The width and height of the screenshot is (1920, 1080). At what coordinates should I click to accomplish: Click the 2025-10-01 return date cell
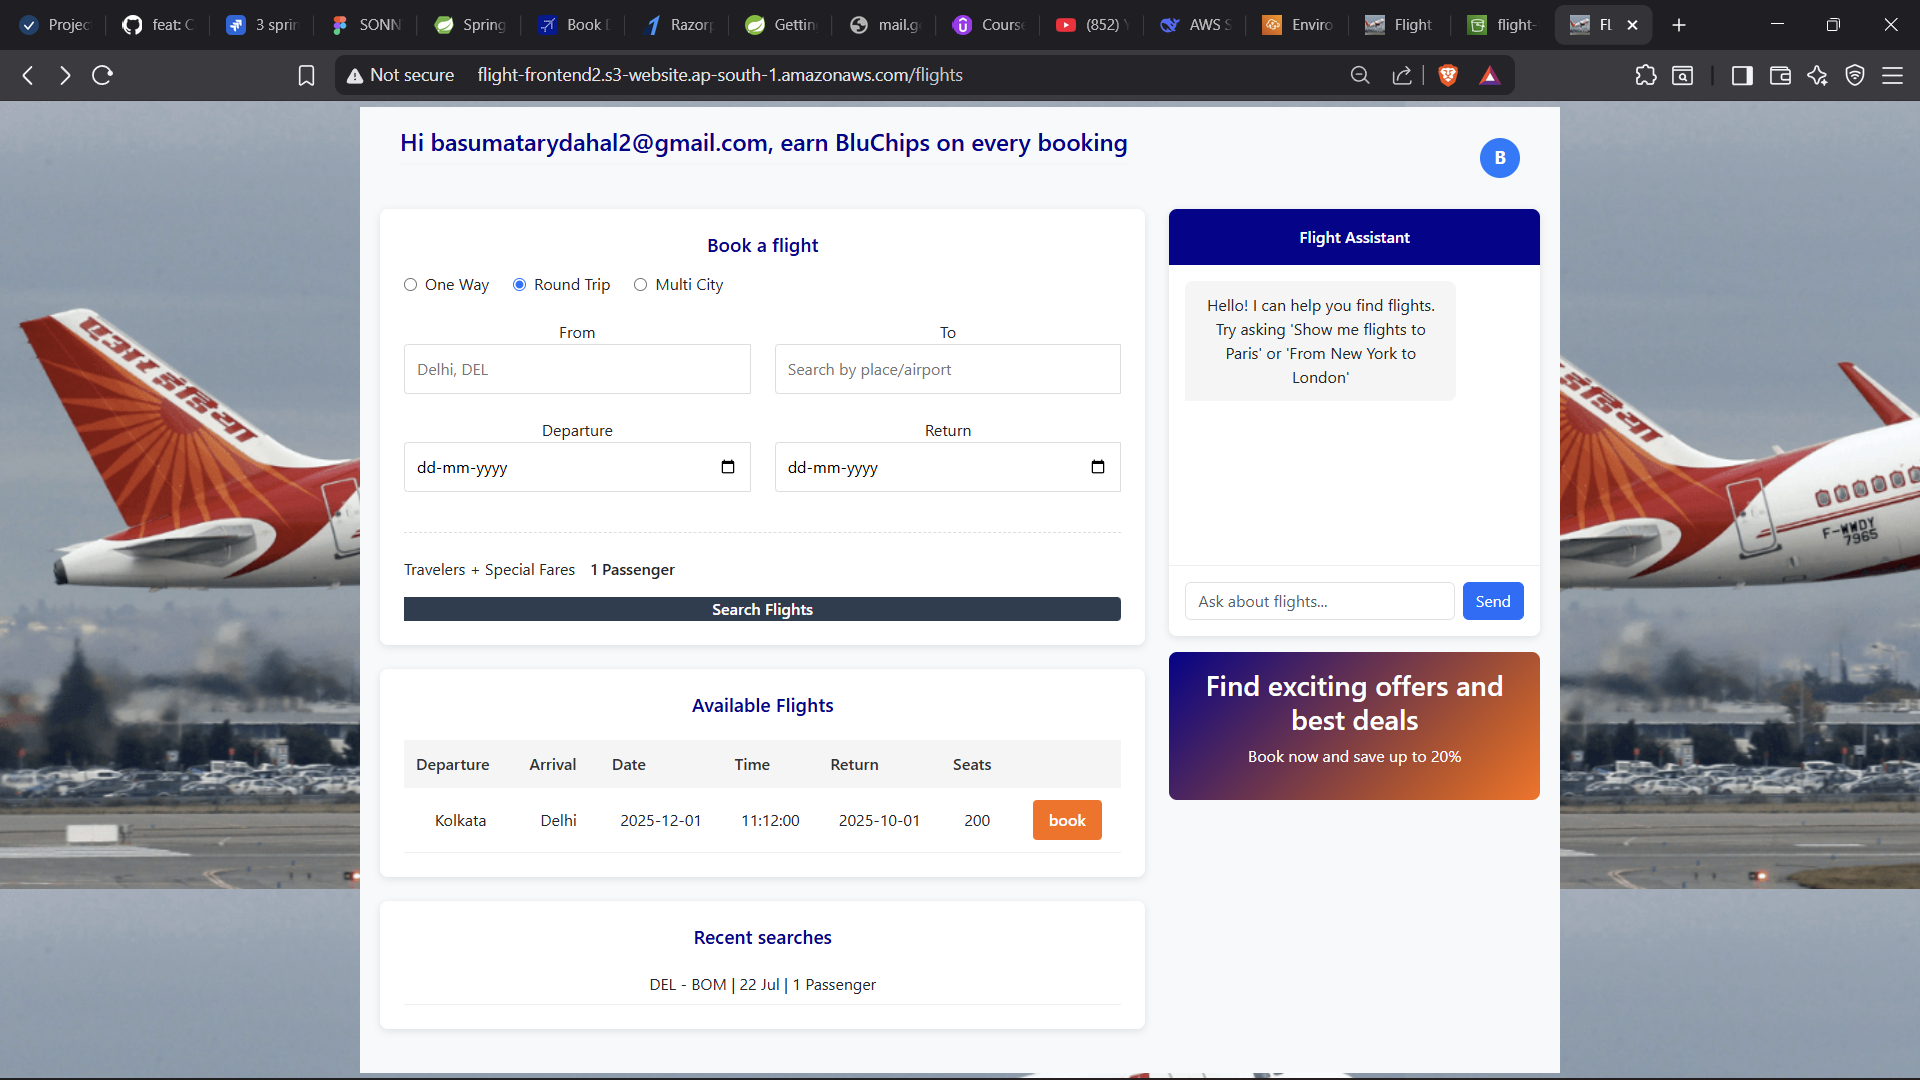click(879, 820)
